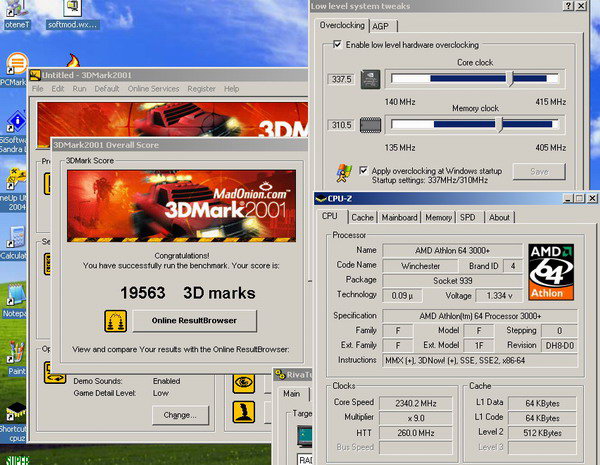Open the Shortcut to cpuz icon
Image resolution: width=600 pixels, height=465 pixels.
click(14, 422)
